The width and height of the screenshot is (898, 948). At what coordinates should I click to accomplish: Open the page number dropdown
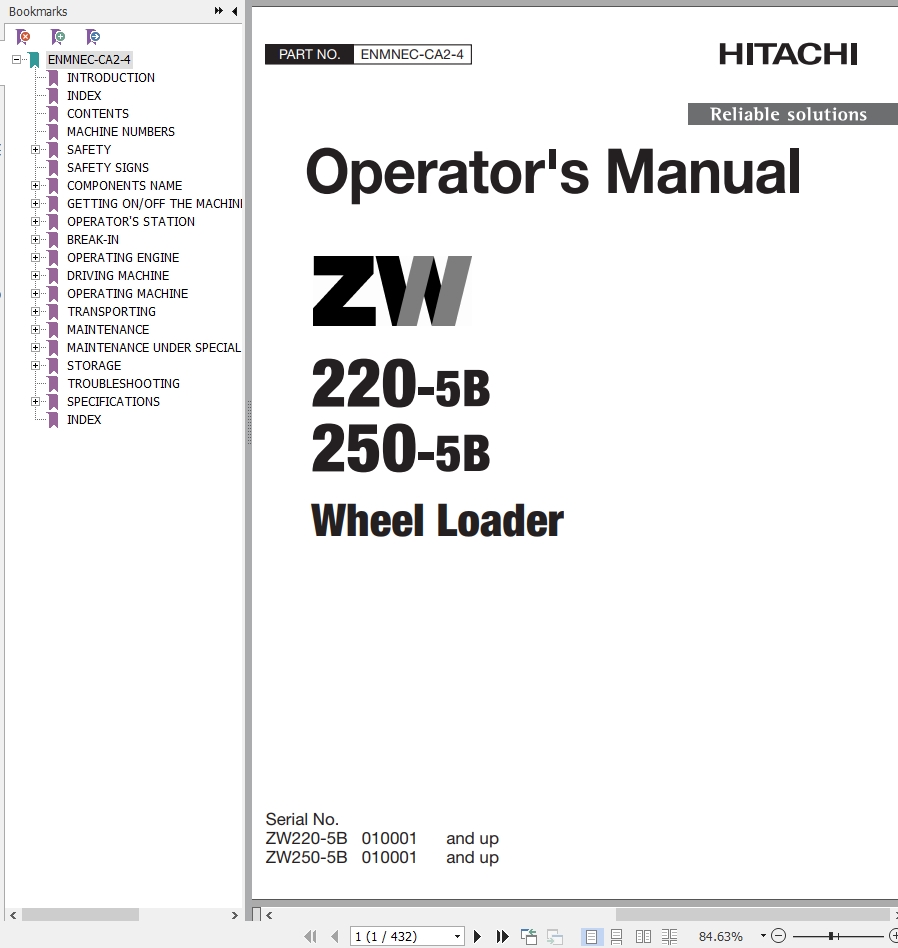[457, 937]
